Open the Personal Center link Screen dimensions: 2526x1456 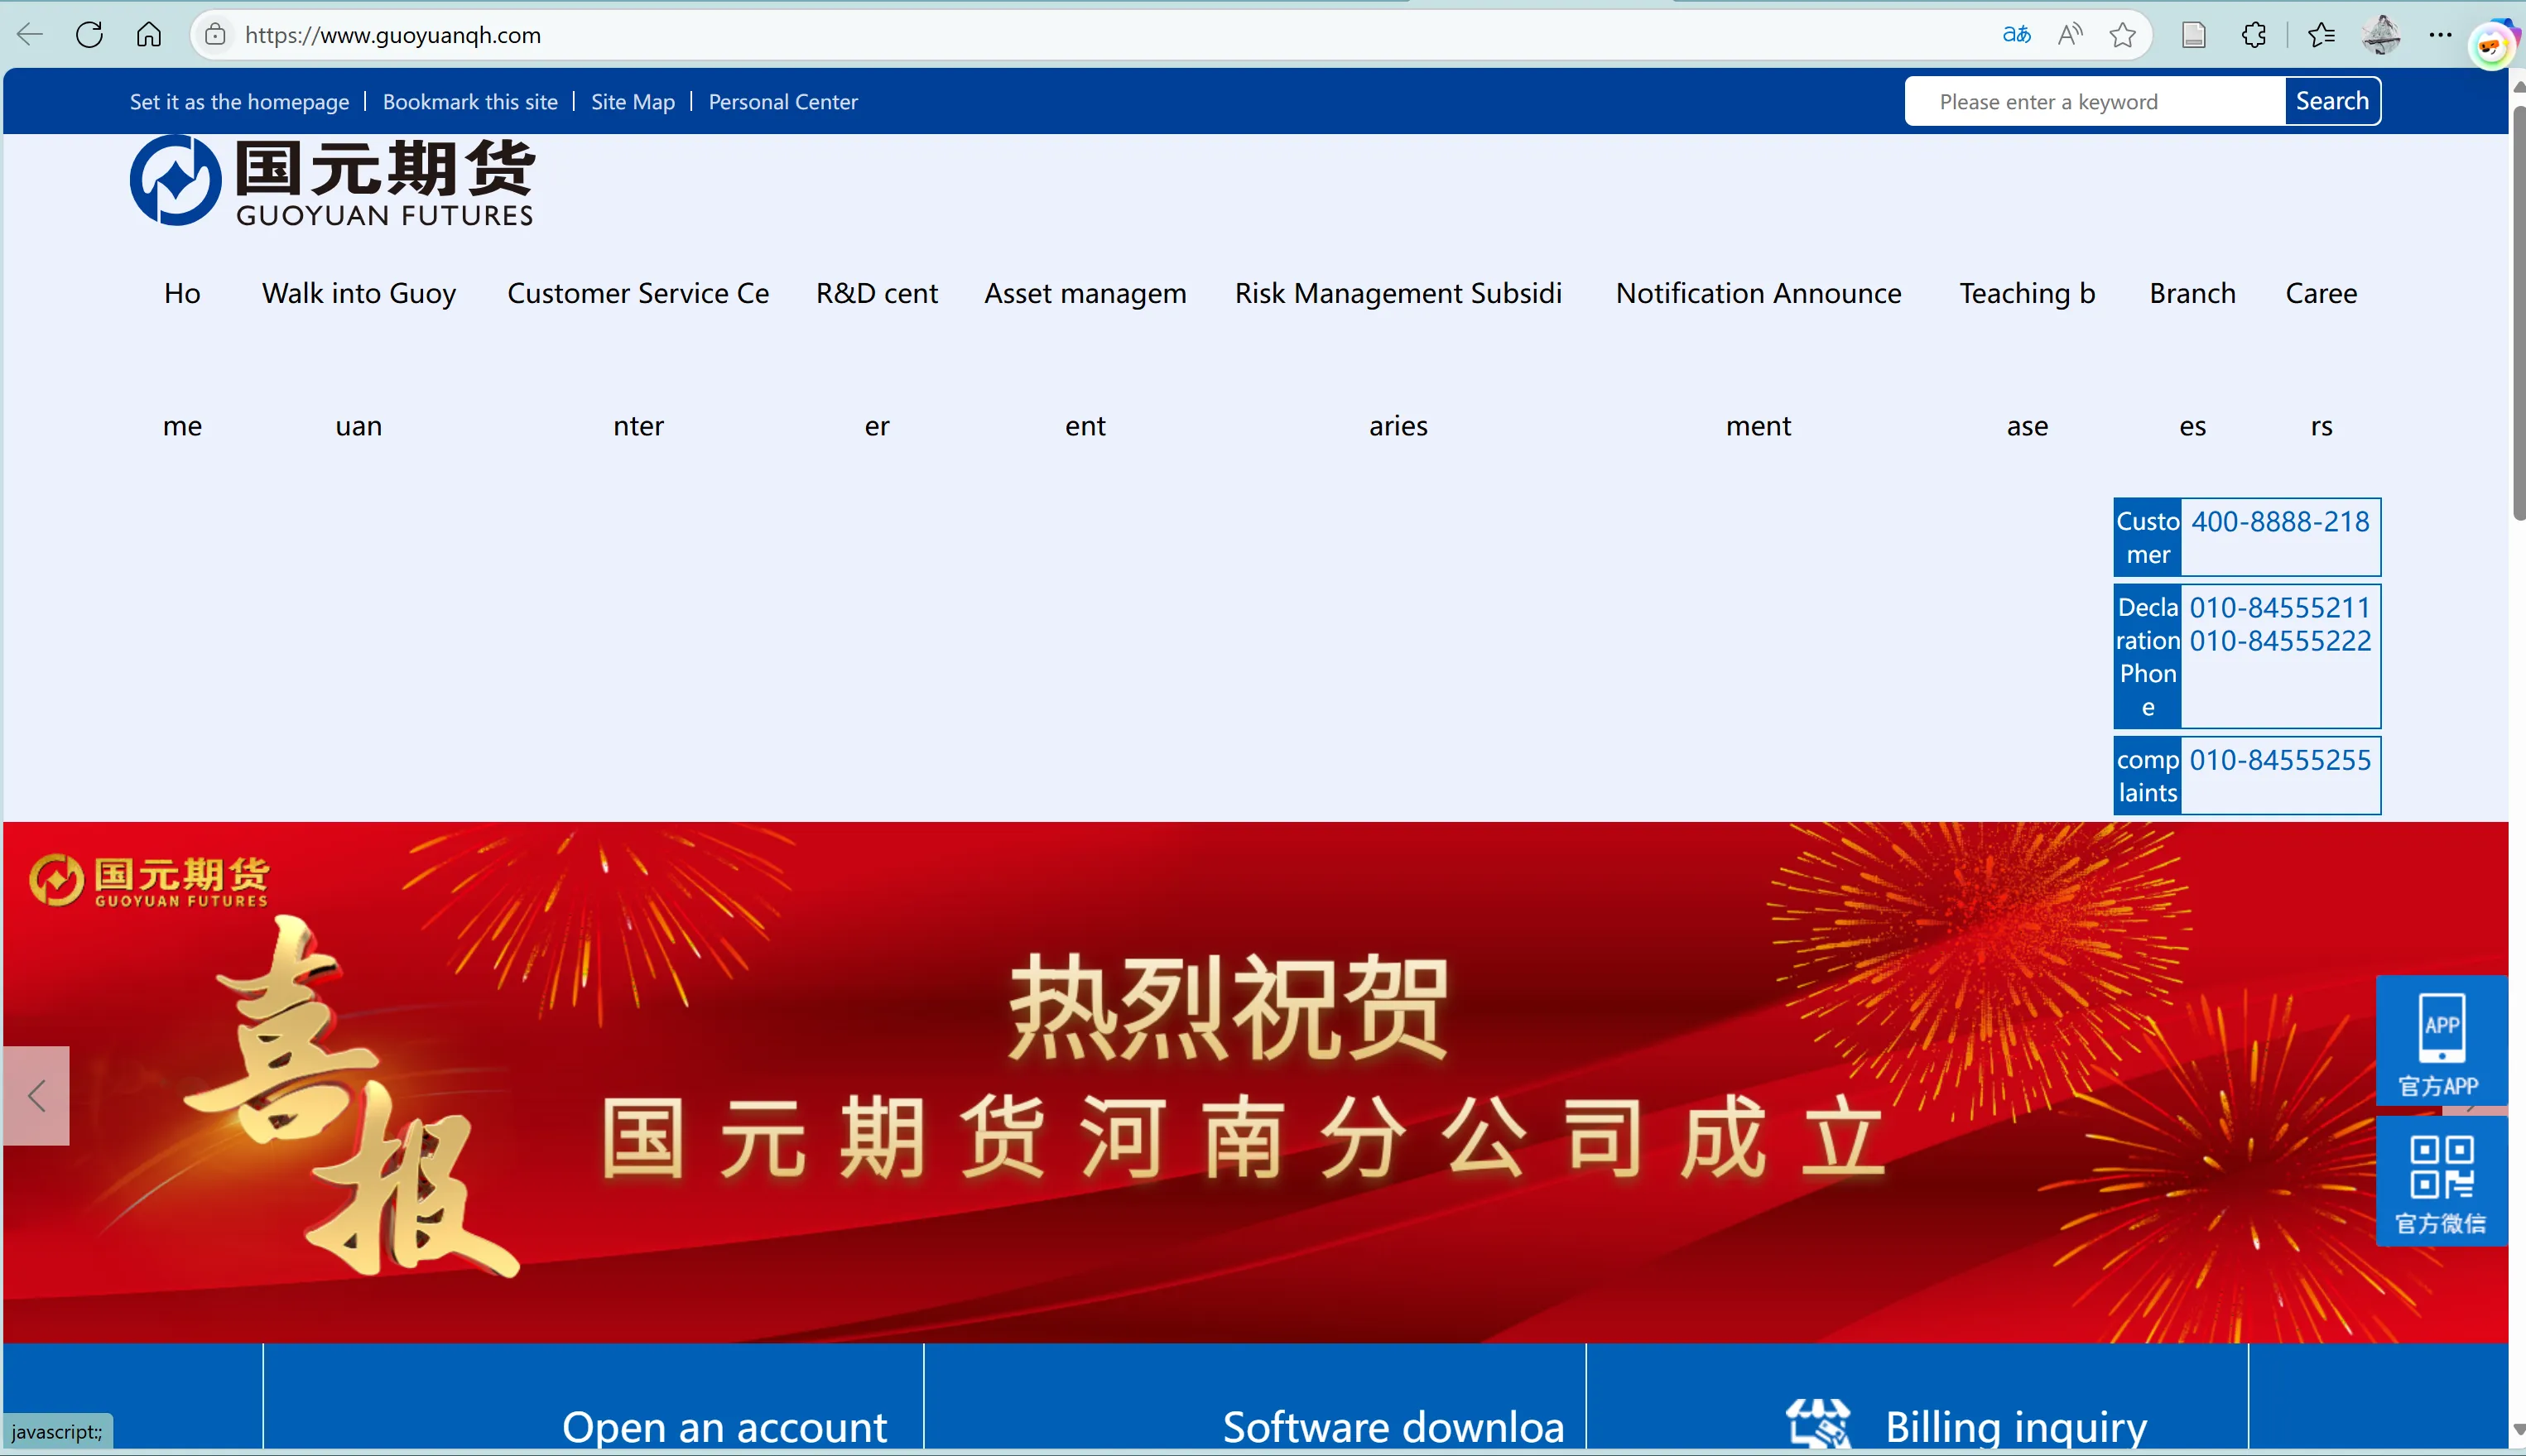point(783,102)
